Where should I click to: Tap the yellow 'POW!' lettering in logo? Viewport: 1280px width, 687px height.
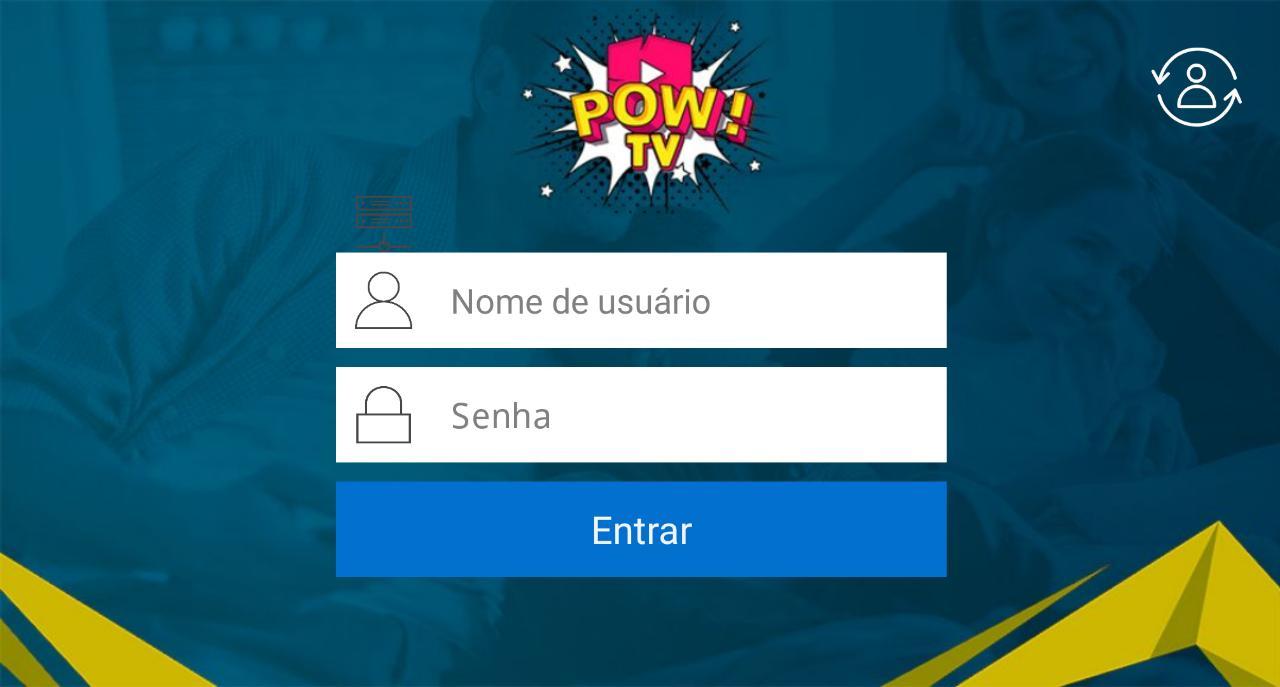point(660,113)
